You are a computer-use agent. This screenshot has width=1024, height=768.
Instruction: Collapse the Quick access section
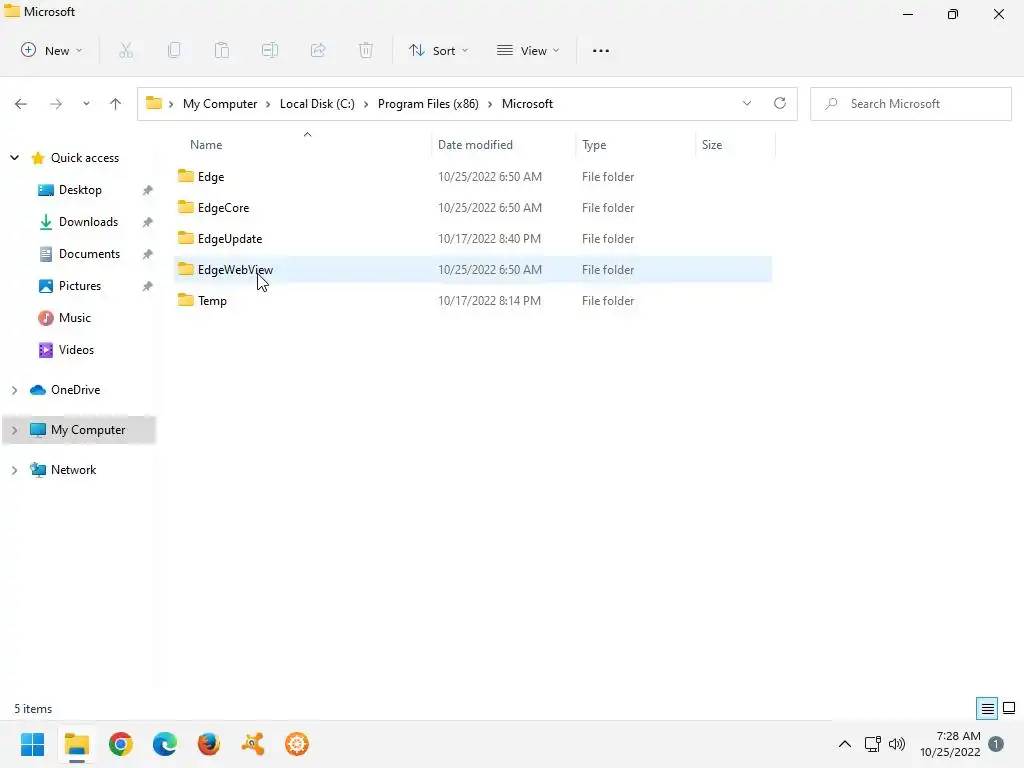coord(14,158)
